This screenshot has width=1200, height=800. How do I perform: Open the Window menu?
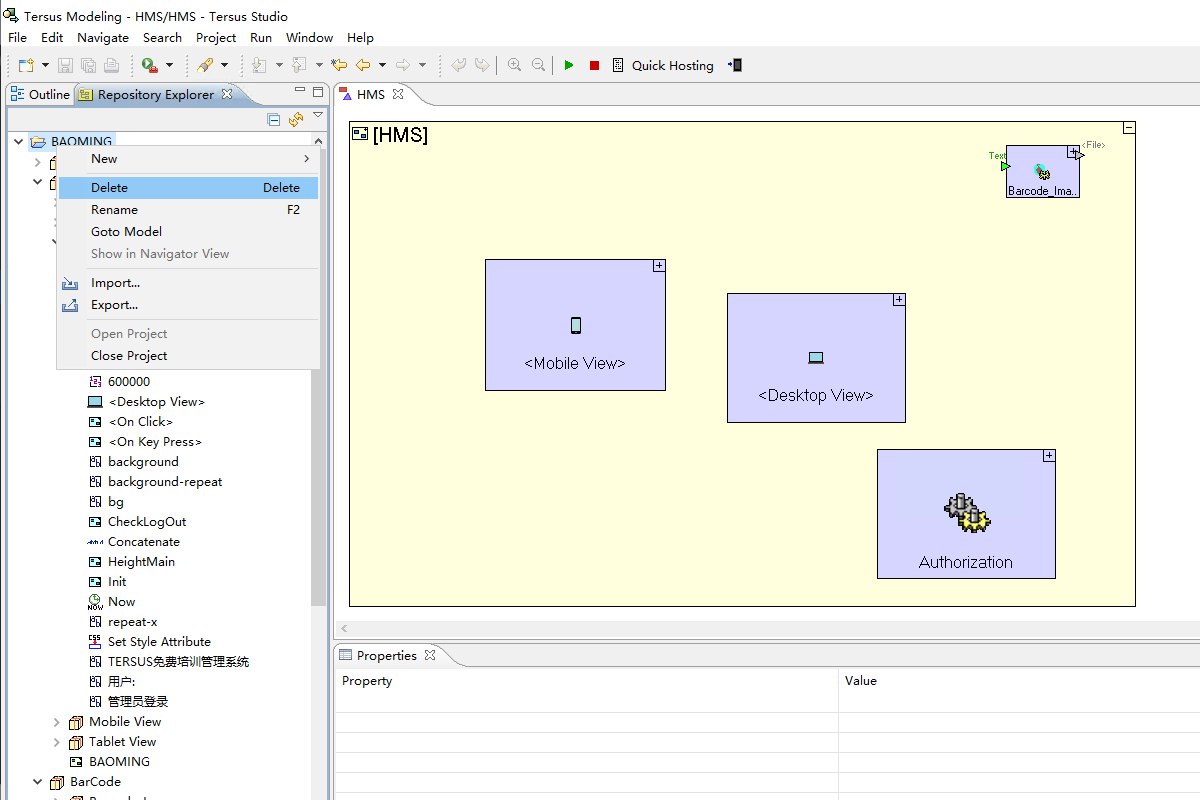click(309, 37)
